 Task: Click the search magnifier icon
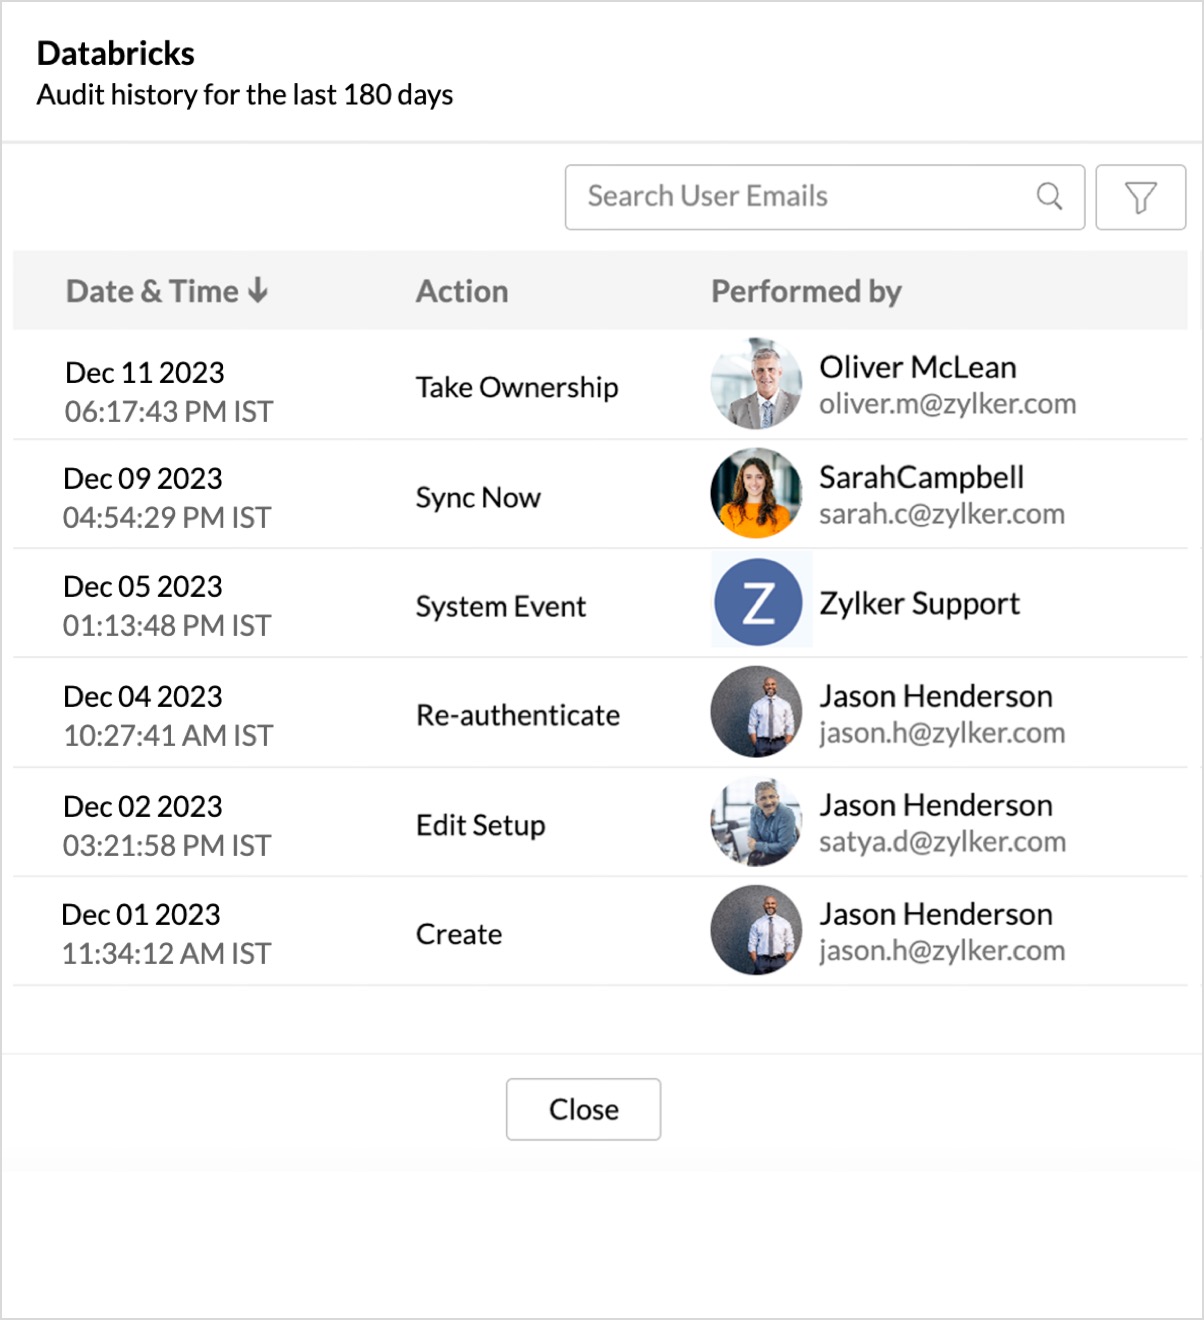1049,196
